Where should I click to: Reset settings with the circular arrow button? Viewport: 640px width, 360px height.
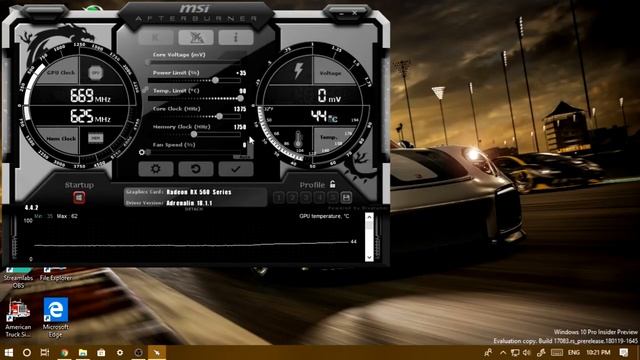(x=196, y=169)
